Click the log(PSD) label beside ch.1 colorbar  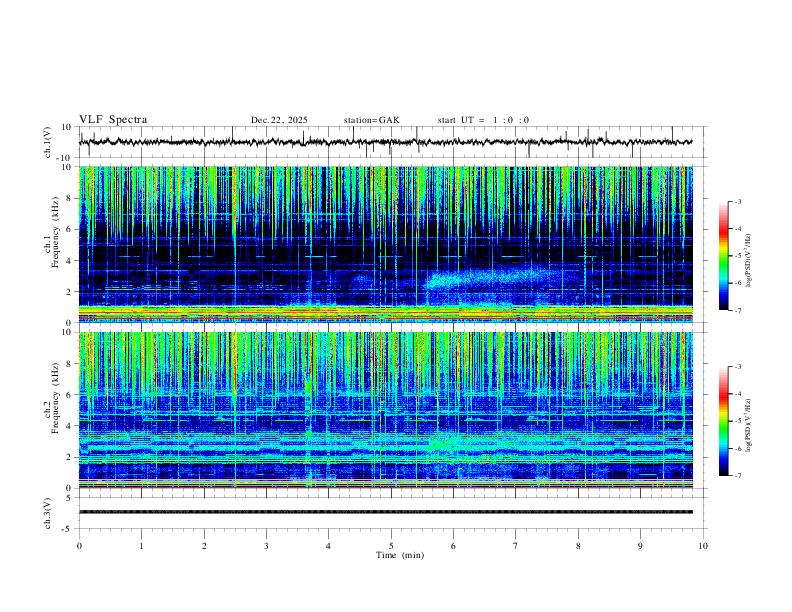tap(748, 261)
